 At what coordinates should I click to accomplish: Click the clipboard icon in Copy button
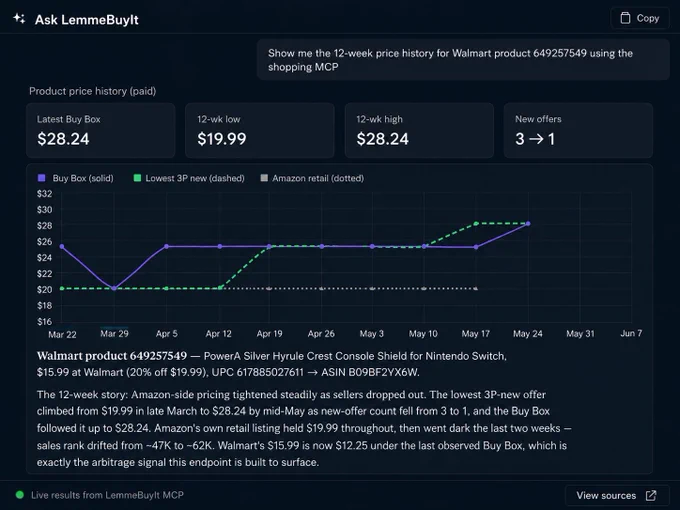(625, 18)
